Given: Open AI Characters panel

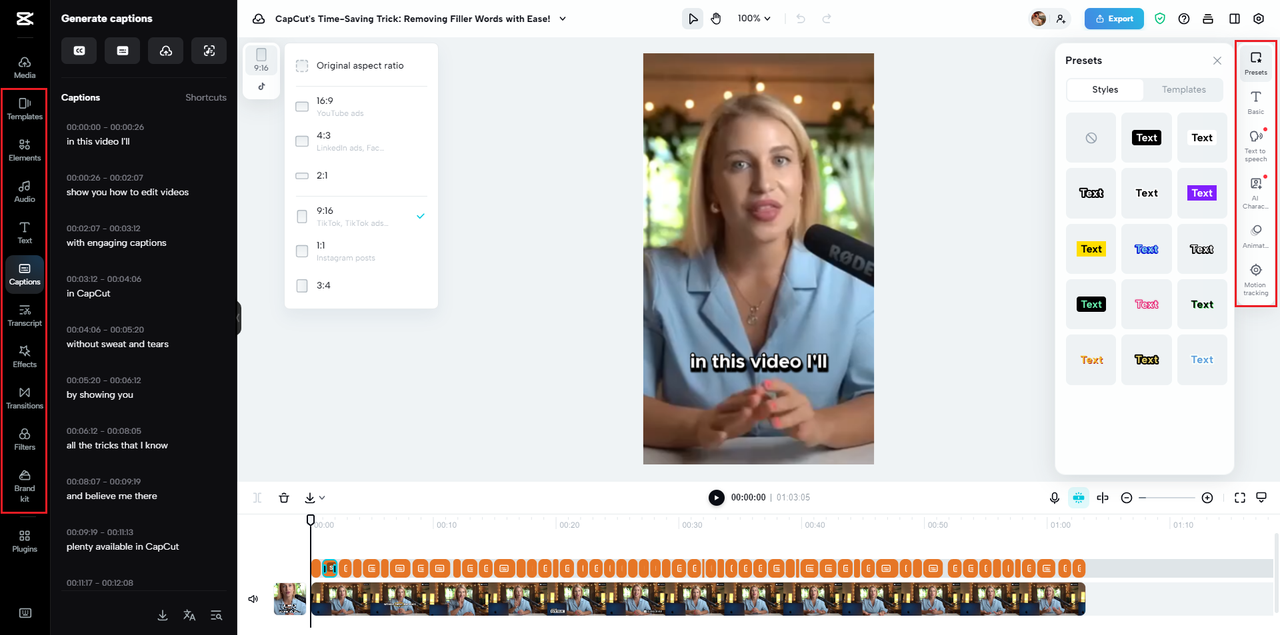Looking at the screenshot, I should pyautogui.click(x=1256, y=191).
